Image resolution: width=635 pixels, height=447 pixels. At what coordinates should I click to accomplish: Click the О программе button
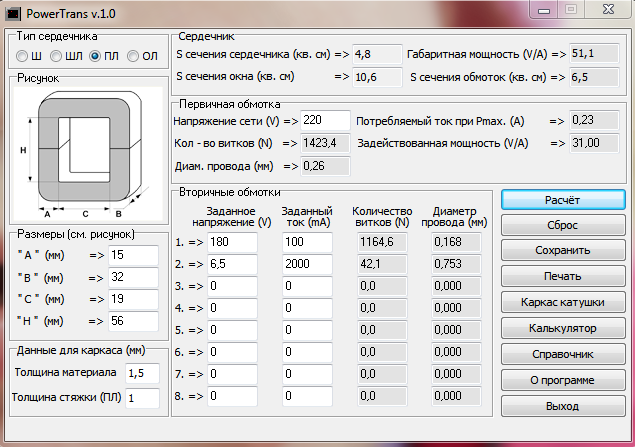click(563, 381)
